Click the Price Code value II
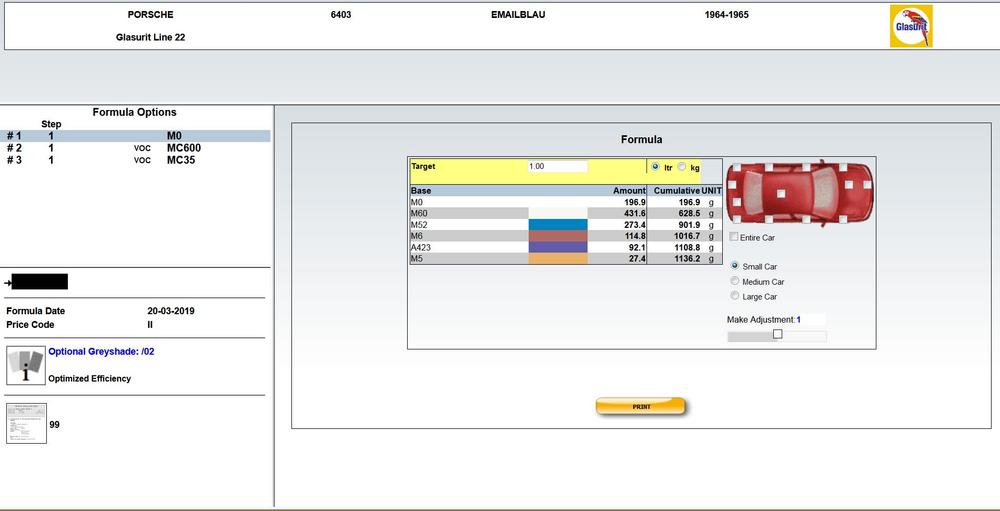1000x511 pixels. click(x=150, y=325)
